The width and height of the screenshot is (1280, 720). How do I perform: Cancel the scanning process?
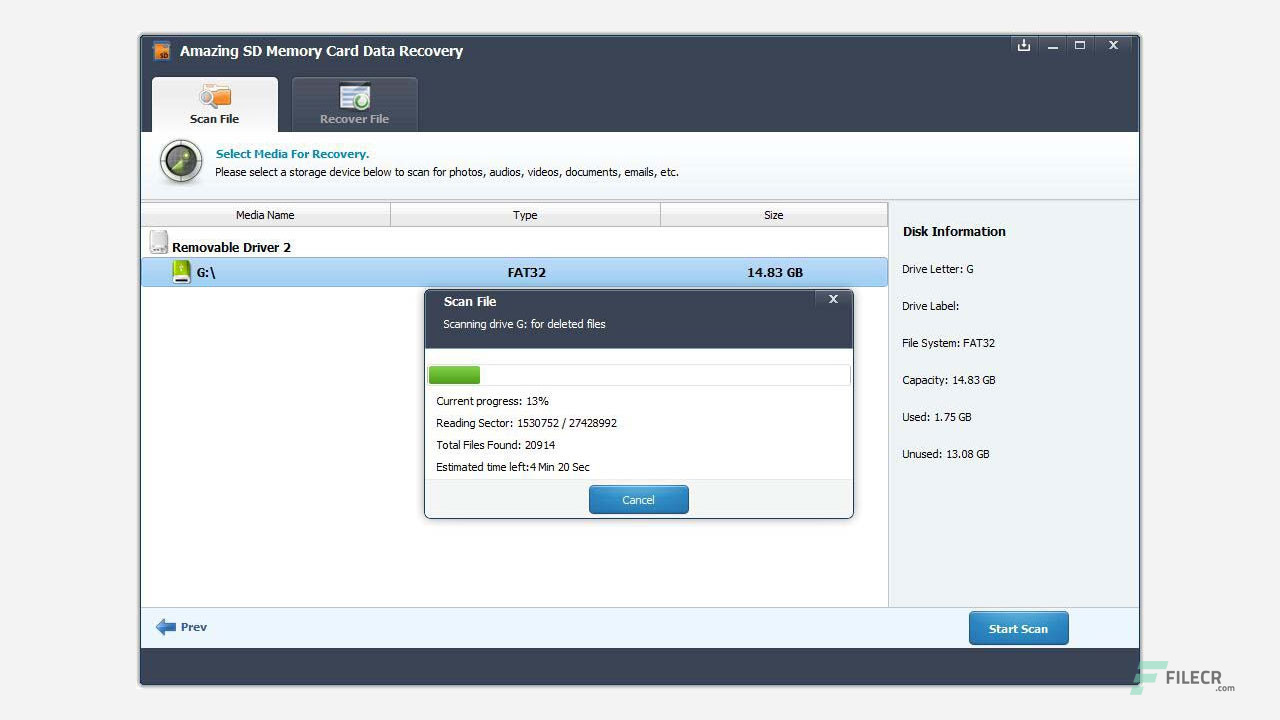click(638, 500)
